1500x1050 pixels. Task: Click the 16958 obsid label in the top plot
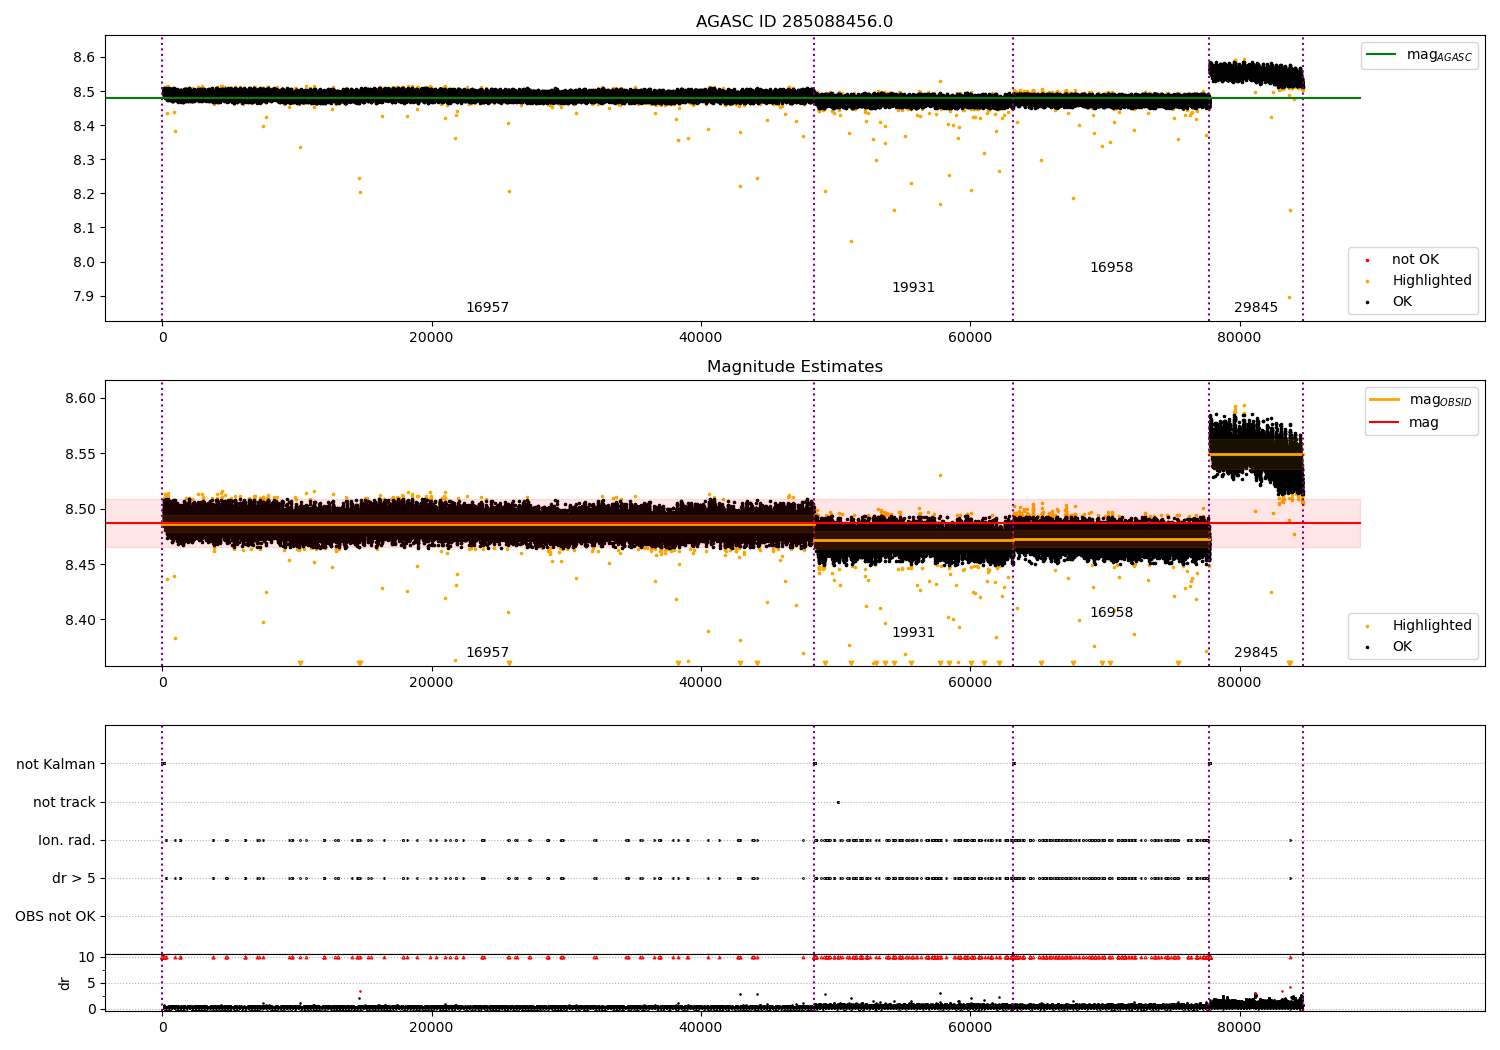tap(1111, 268)
